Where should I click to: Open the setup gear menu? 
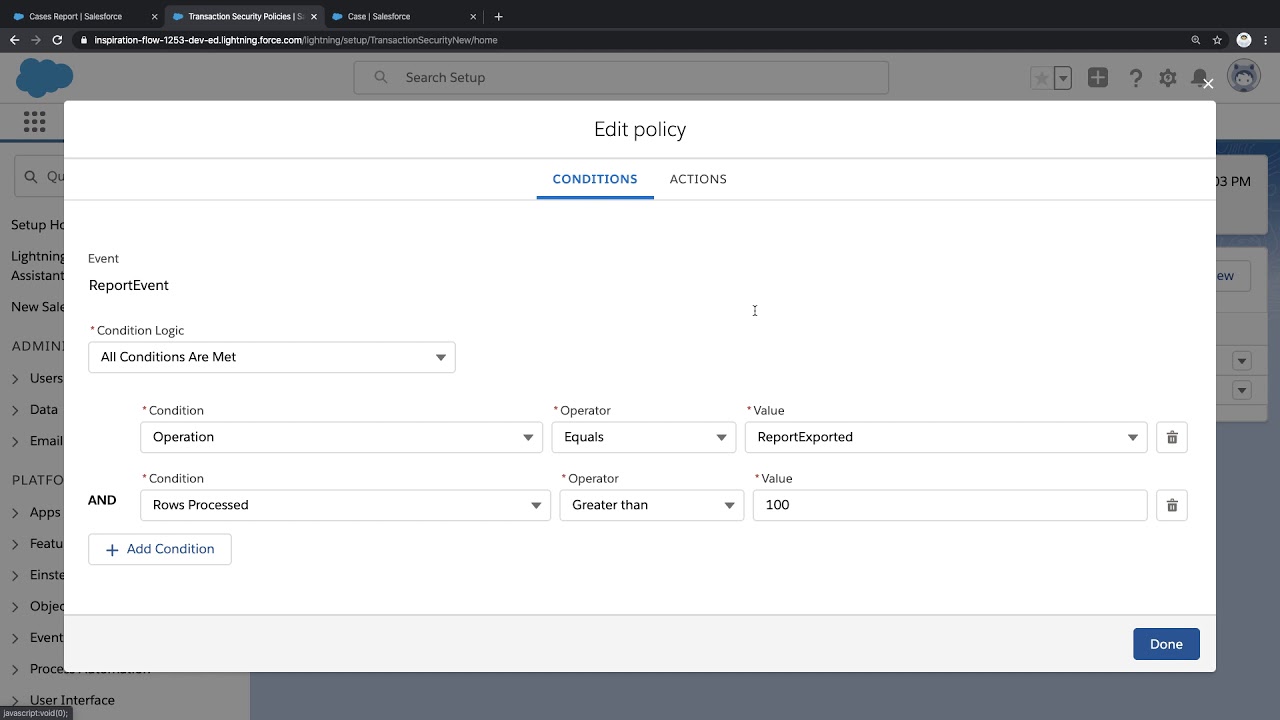point(1168,78)
